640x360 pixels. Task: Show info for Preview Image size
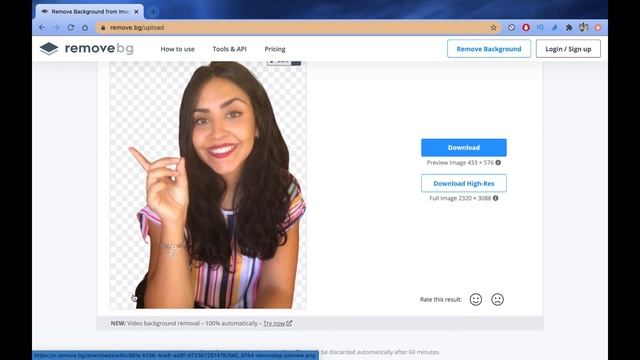point(498,162)
